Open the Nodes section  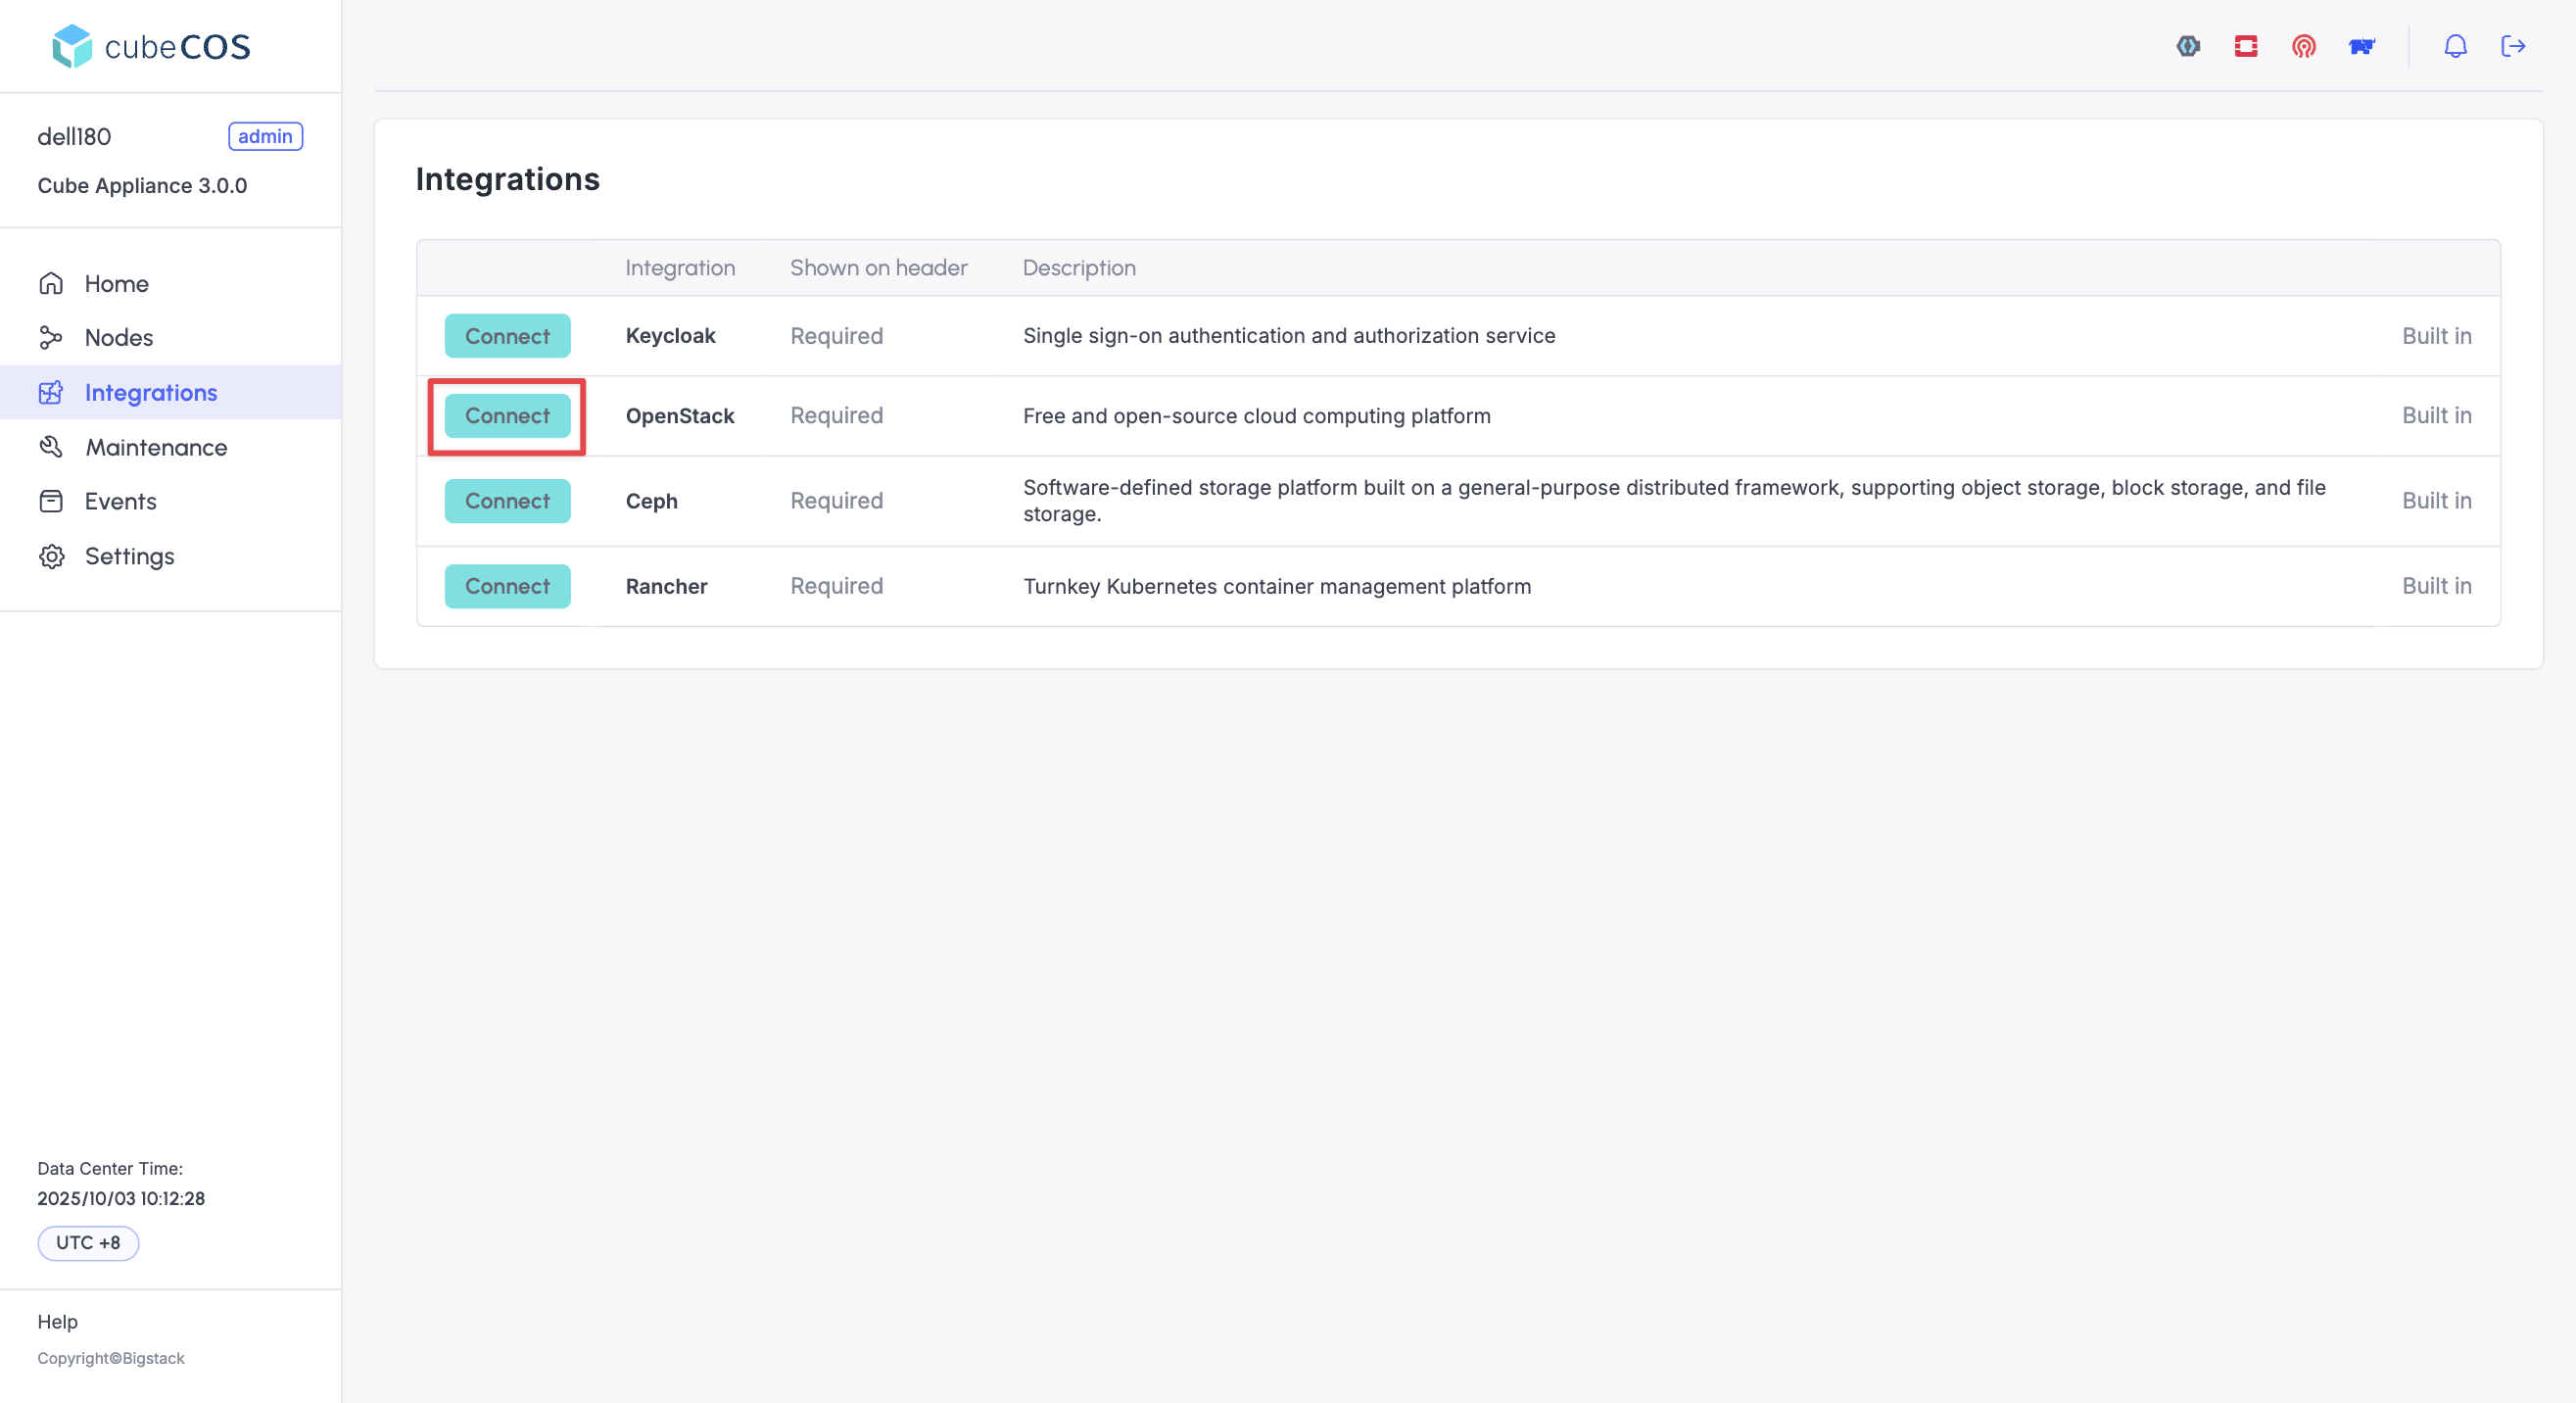pyautogui.click(x=119, y=338)
